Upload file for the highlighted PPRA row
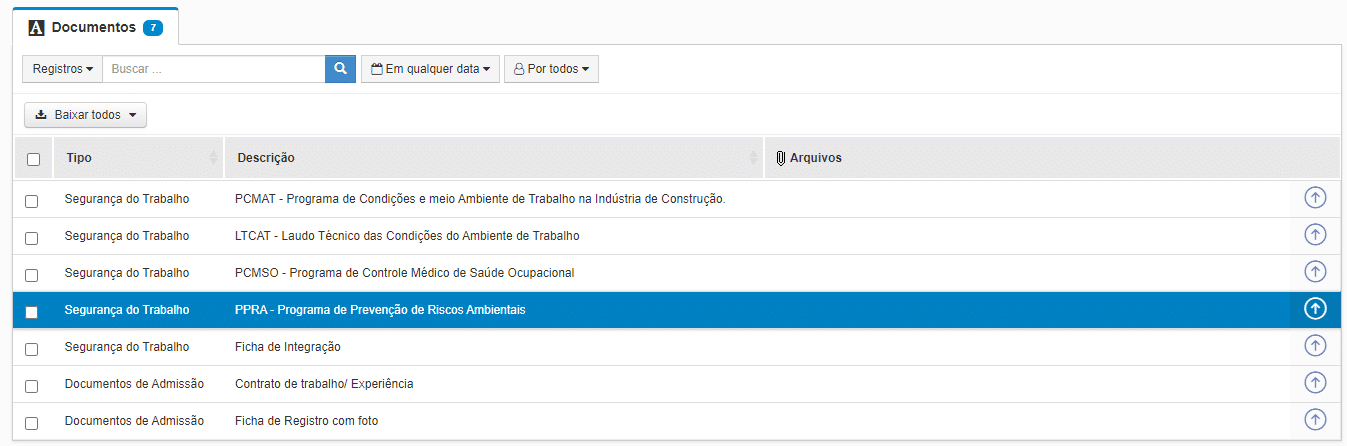 (1315, 309)
